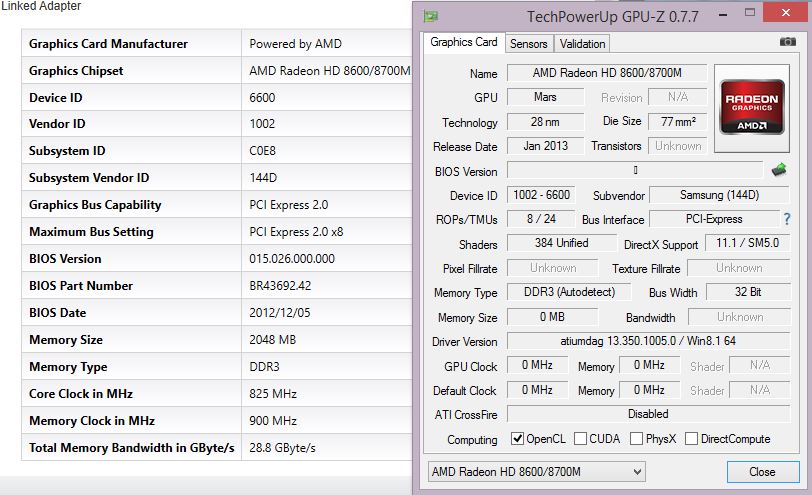Viewport: 812px width, 495px height.
Task: Click bandwidth value '28.8 GByte/s'
Action: pyautogui.click(x=282, y=448)
